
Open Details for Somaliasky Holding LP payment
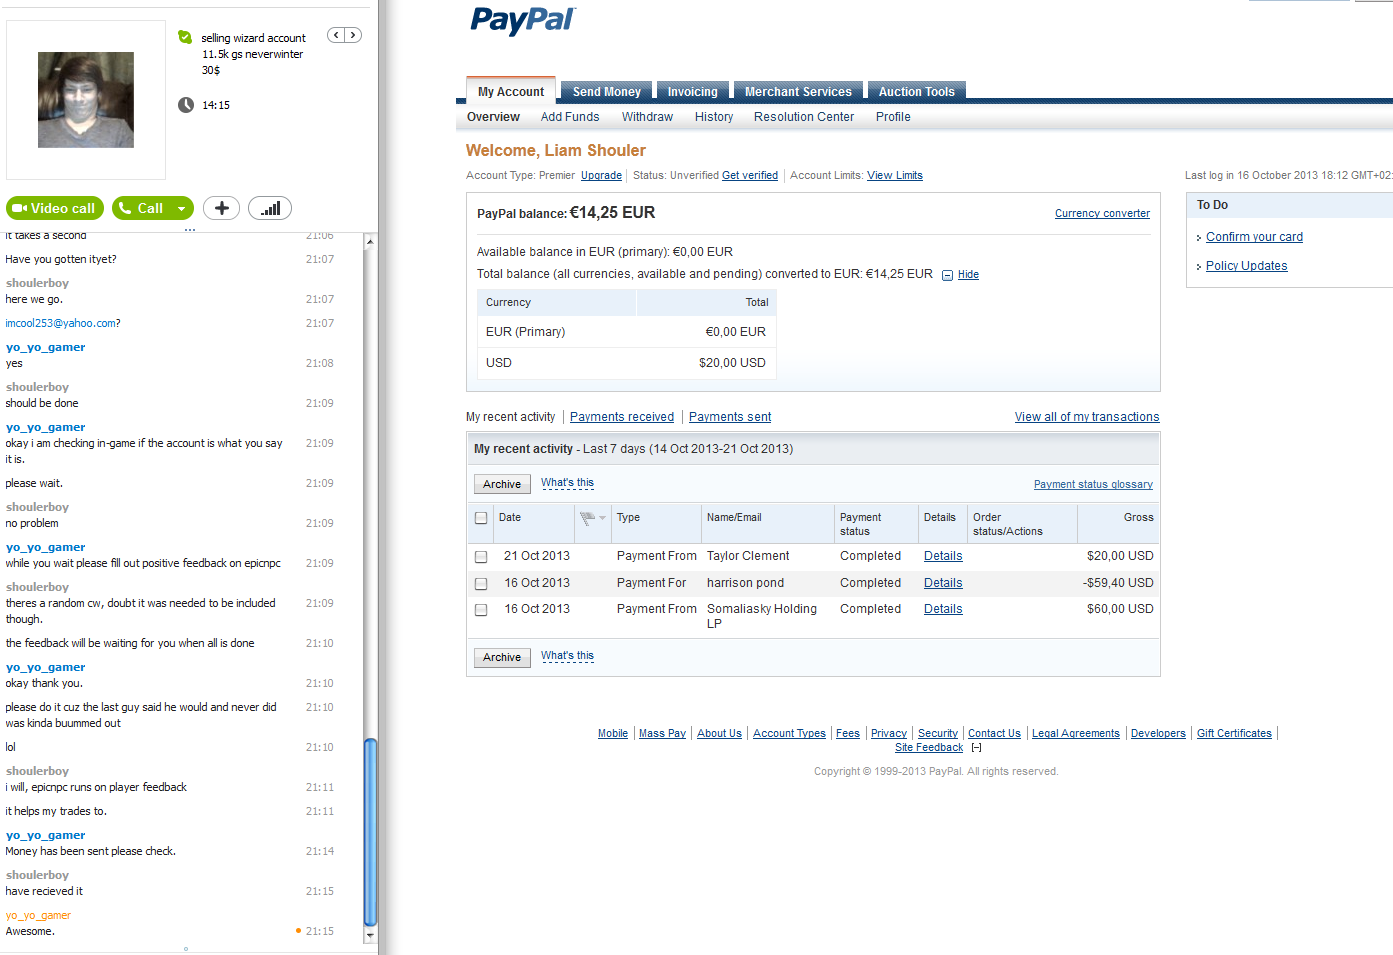(x=943, y=609)
